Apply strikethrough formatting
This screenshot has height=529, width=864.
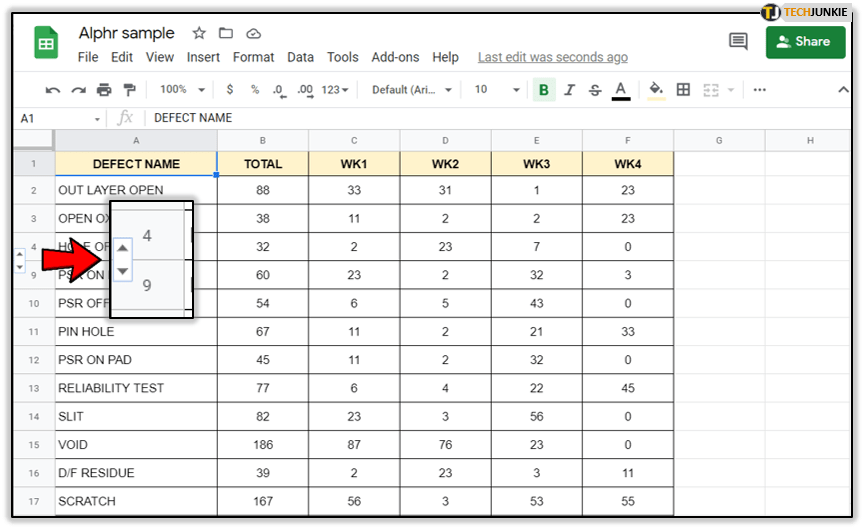[x=595, y=90]
